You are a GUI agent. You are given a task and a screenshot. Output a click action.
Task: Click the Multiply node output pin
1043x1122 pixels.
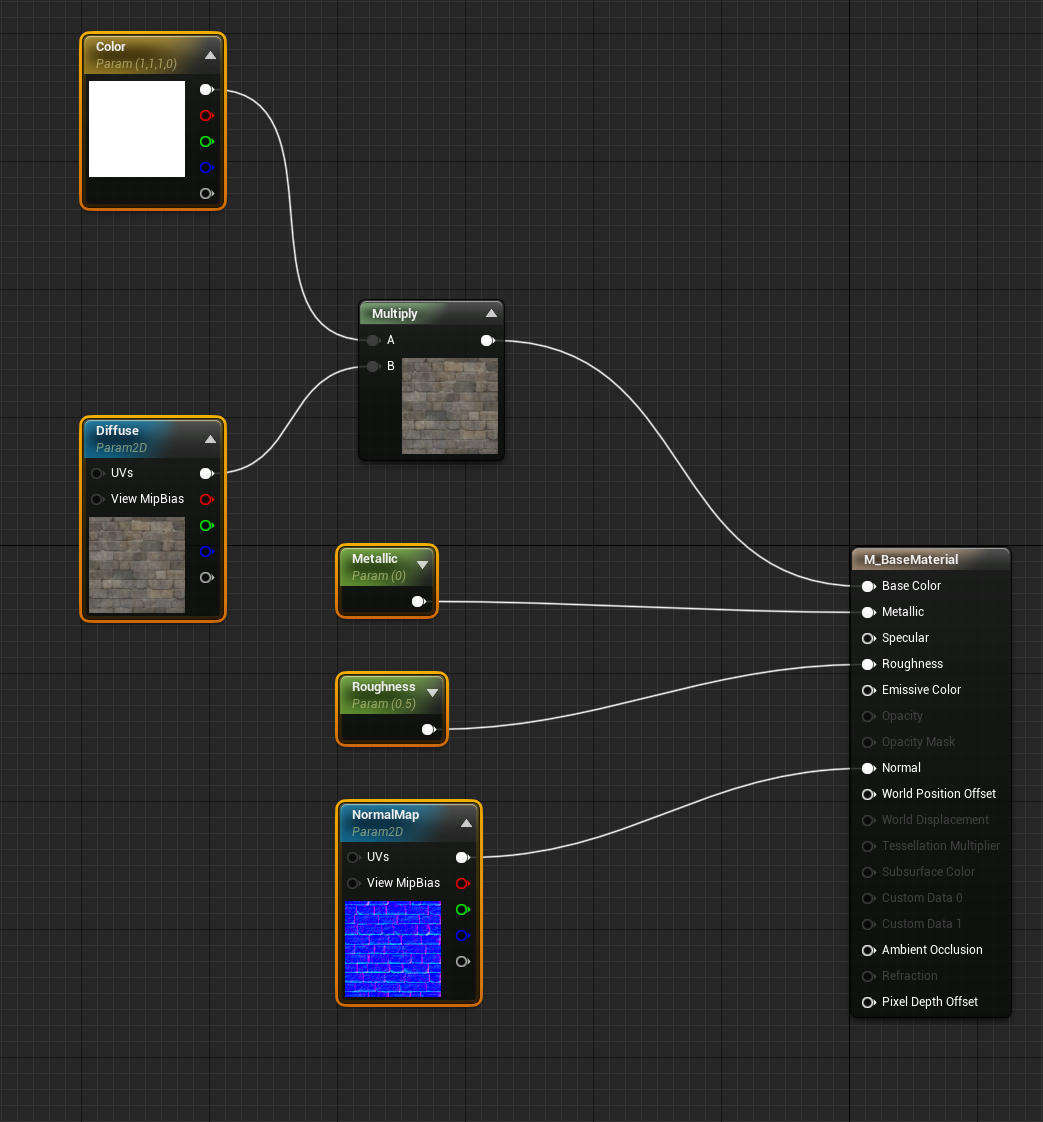pyautogui.click(x=486, y=341)
